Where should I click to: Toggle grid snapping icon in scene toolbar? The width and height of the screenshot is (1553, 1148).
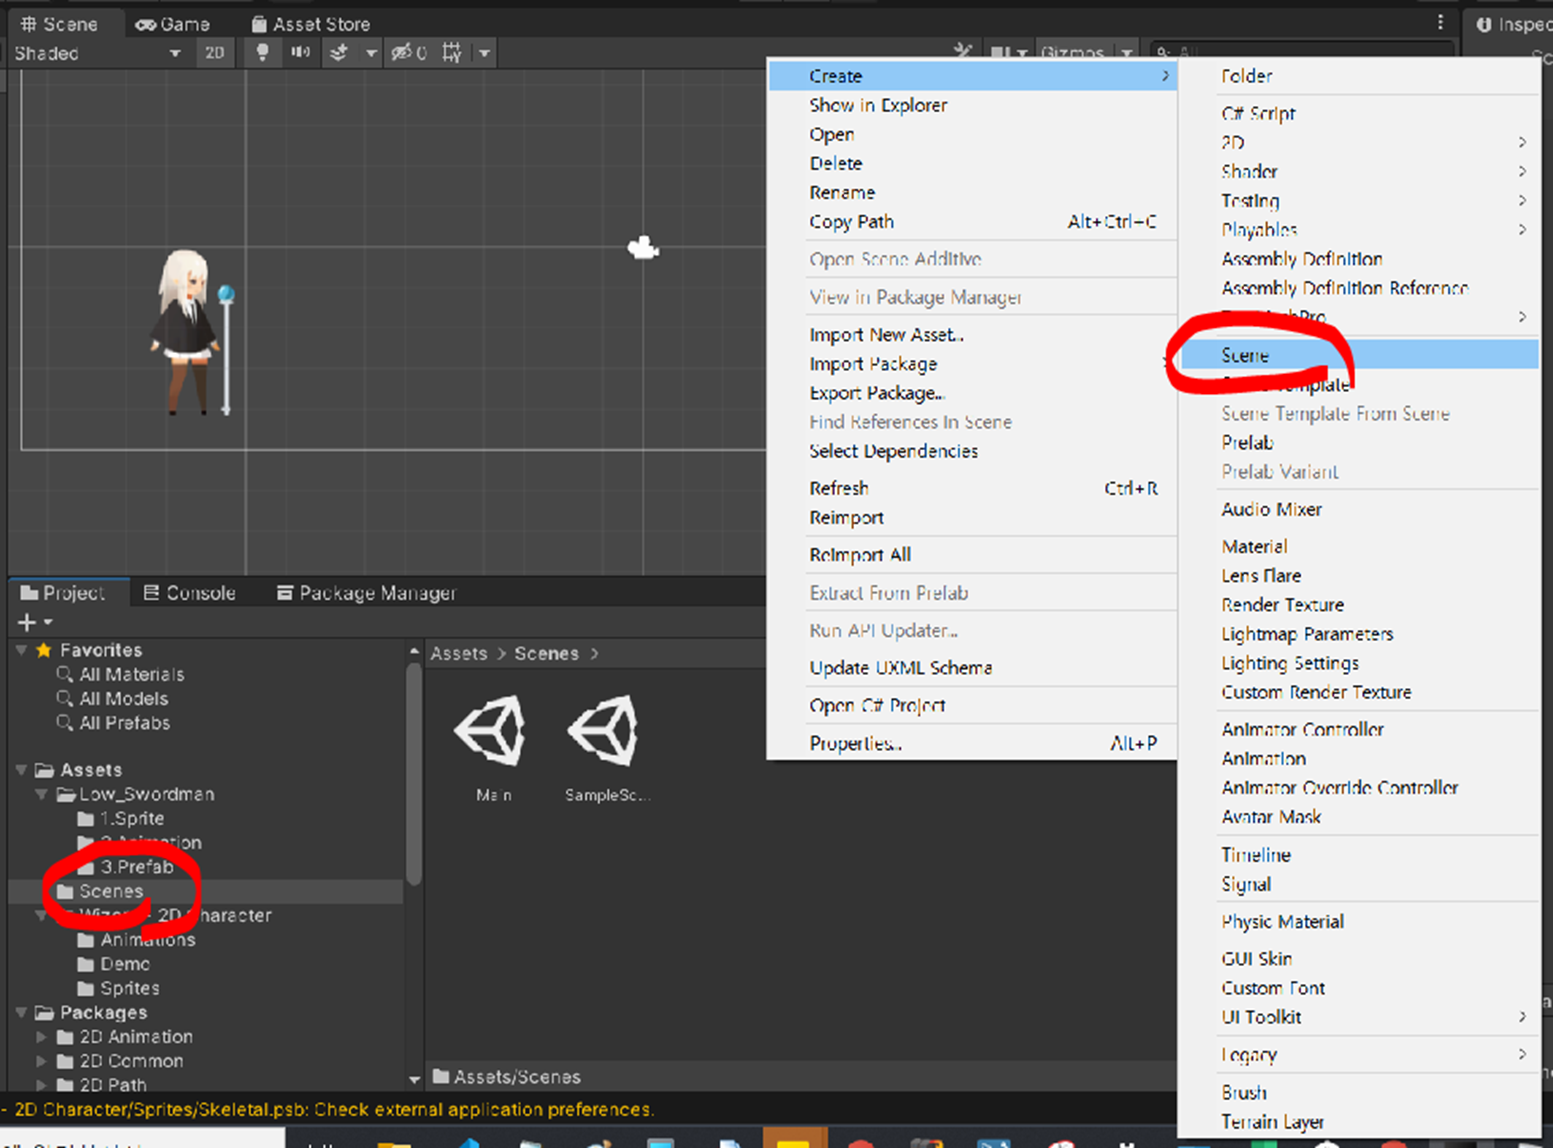point(452,53)
